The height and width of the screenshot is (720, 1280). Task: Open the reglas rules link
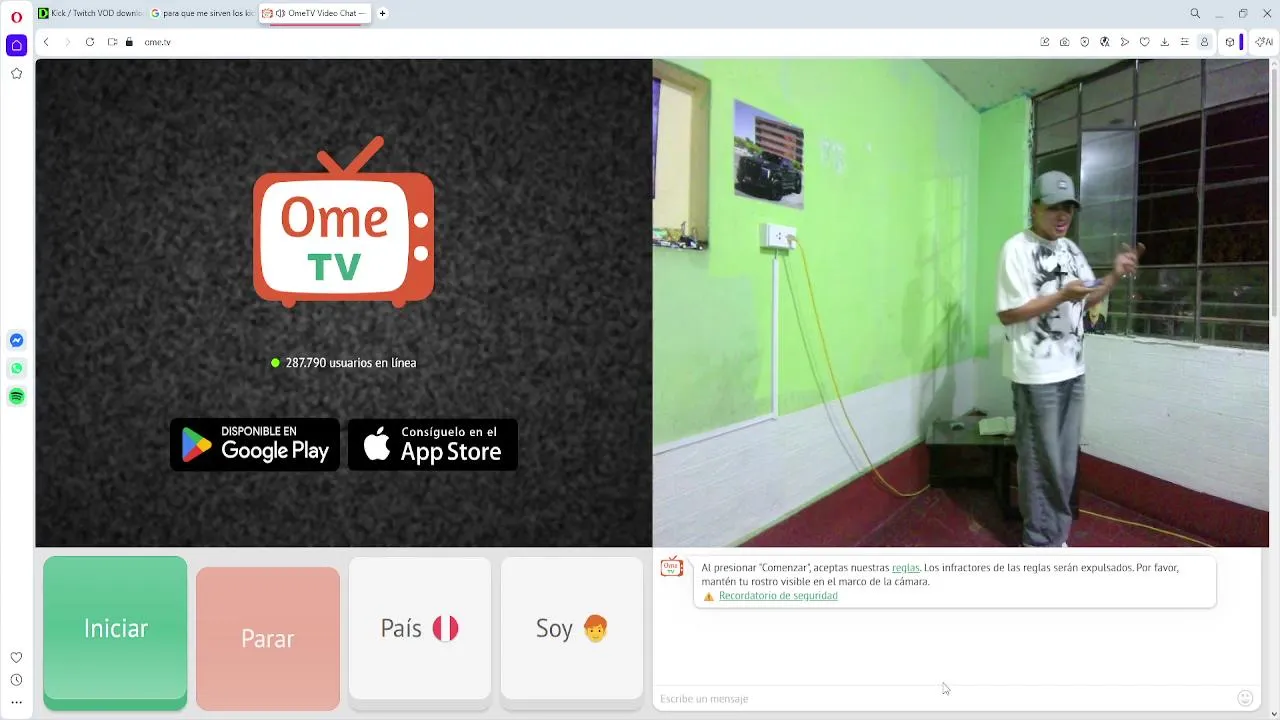(905, 568)
